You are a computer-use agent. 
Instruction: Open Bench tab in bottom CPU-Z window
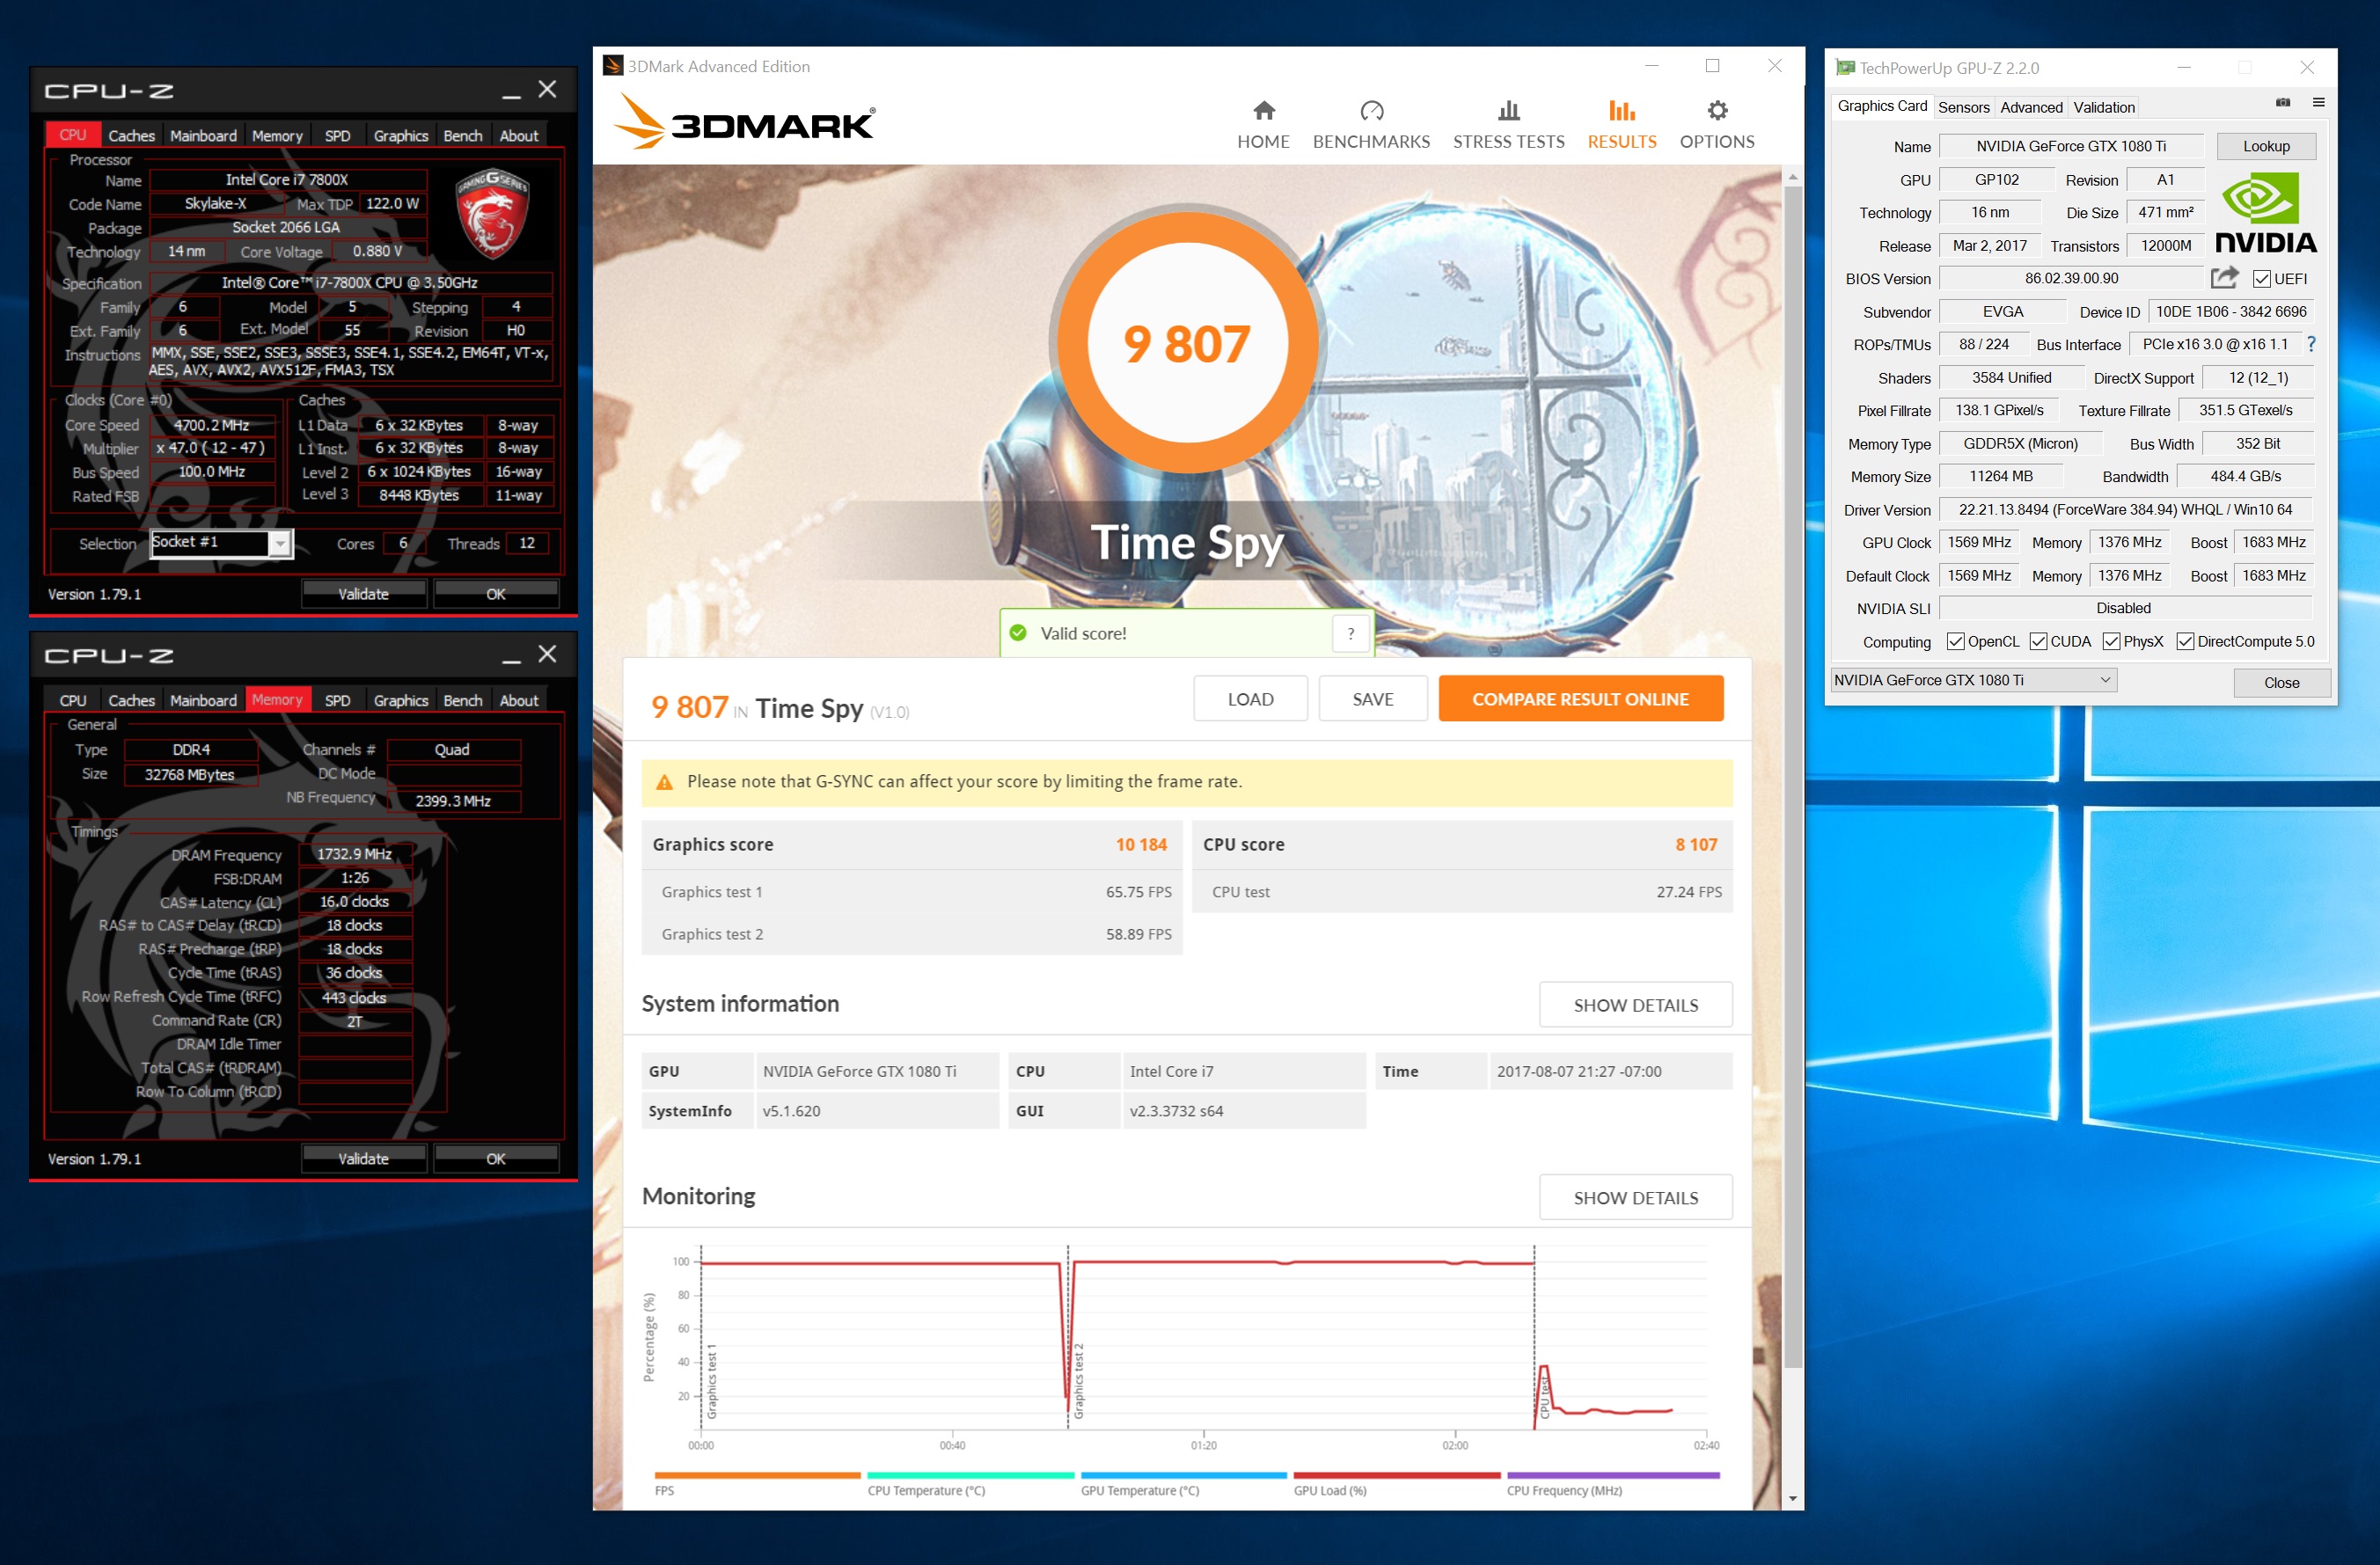coord(463,701)
